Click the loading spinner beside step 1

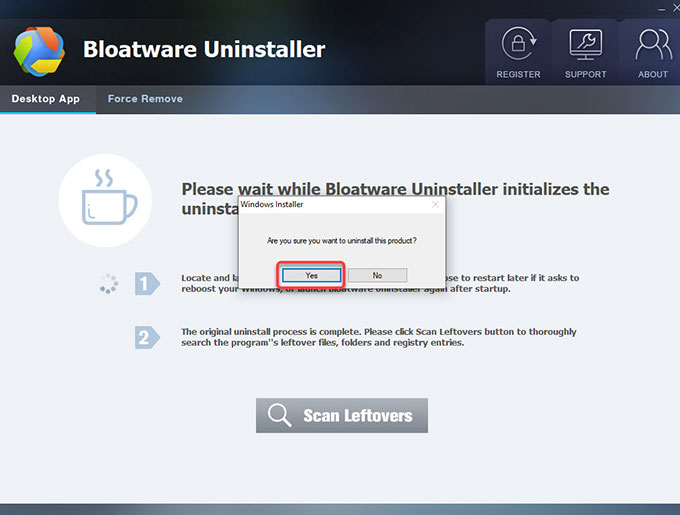pyautogui.click(x=108, y=284)
